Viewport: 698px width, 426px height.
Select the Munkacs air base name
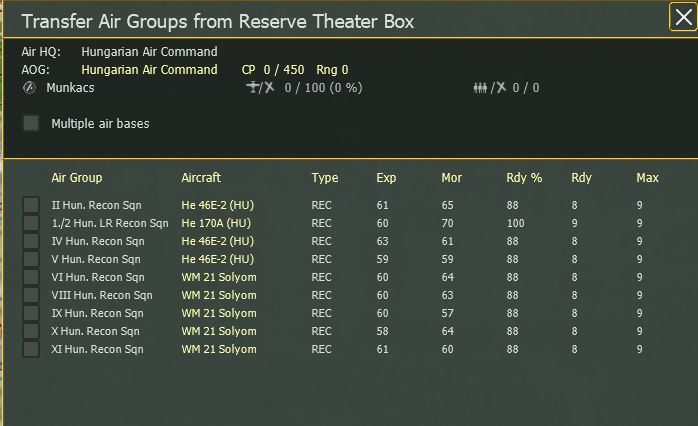[70, 88]
